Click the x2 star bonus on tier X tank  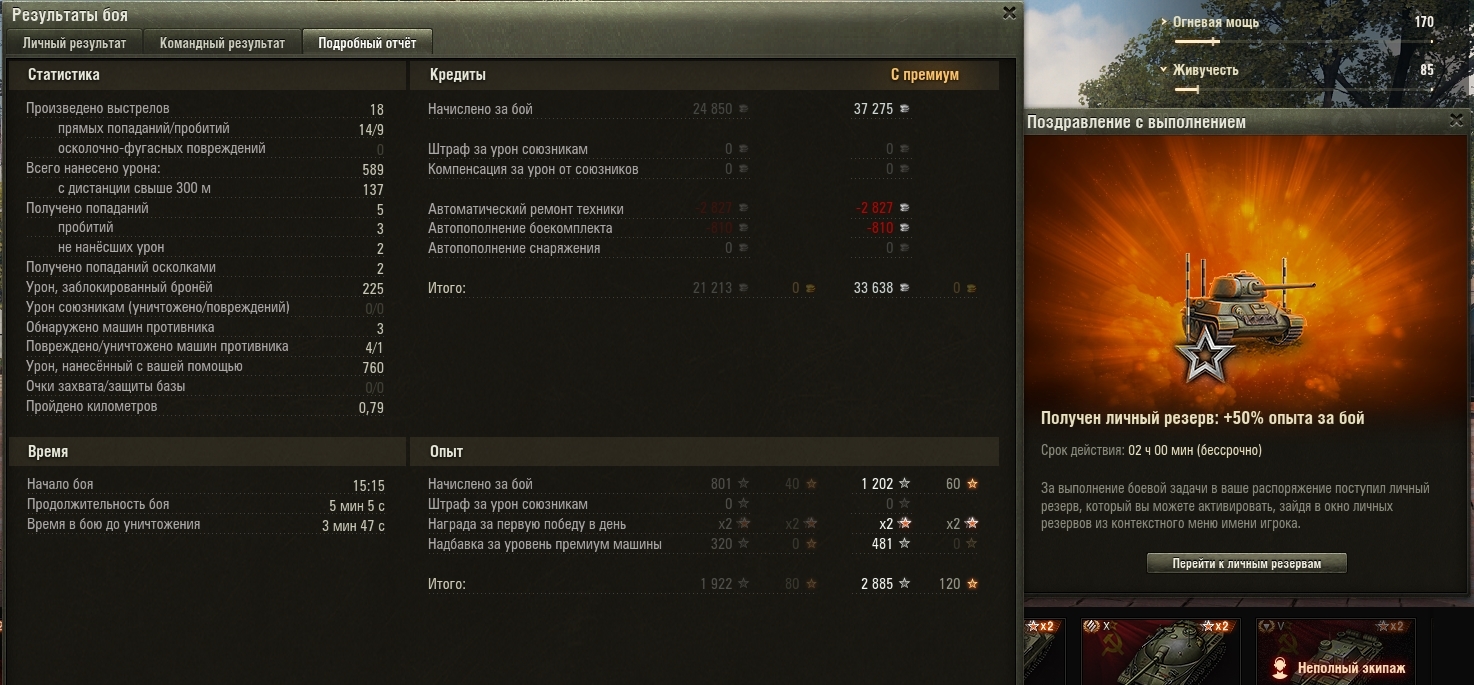1214,626
